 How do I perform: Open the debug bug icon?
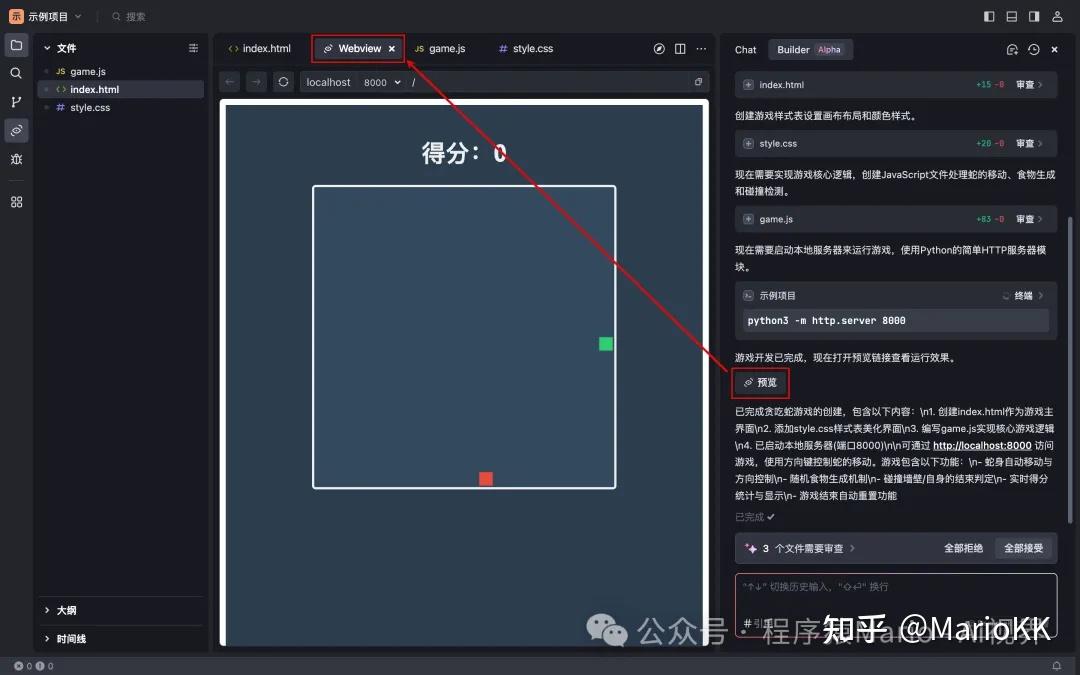pos(15,158)
